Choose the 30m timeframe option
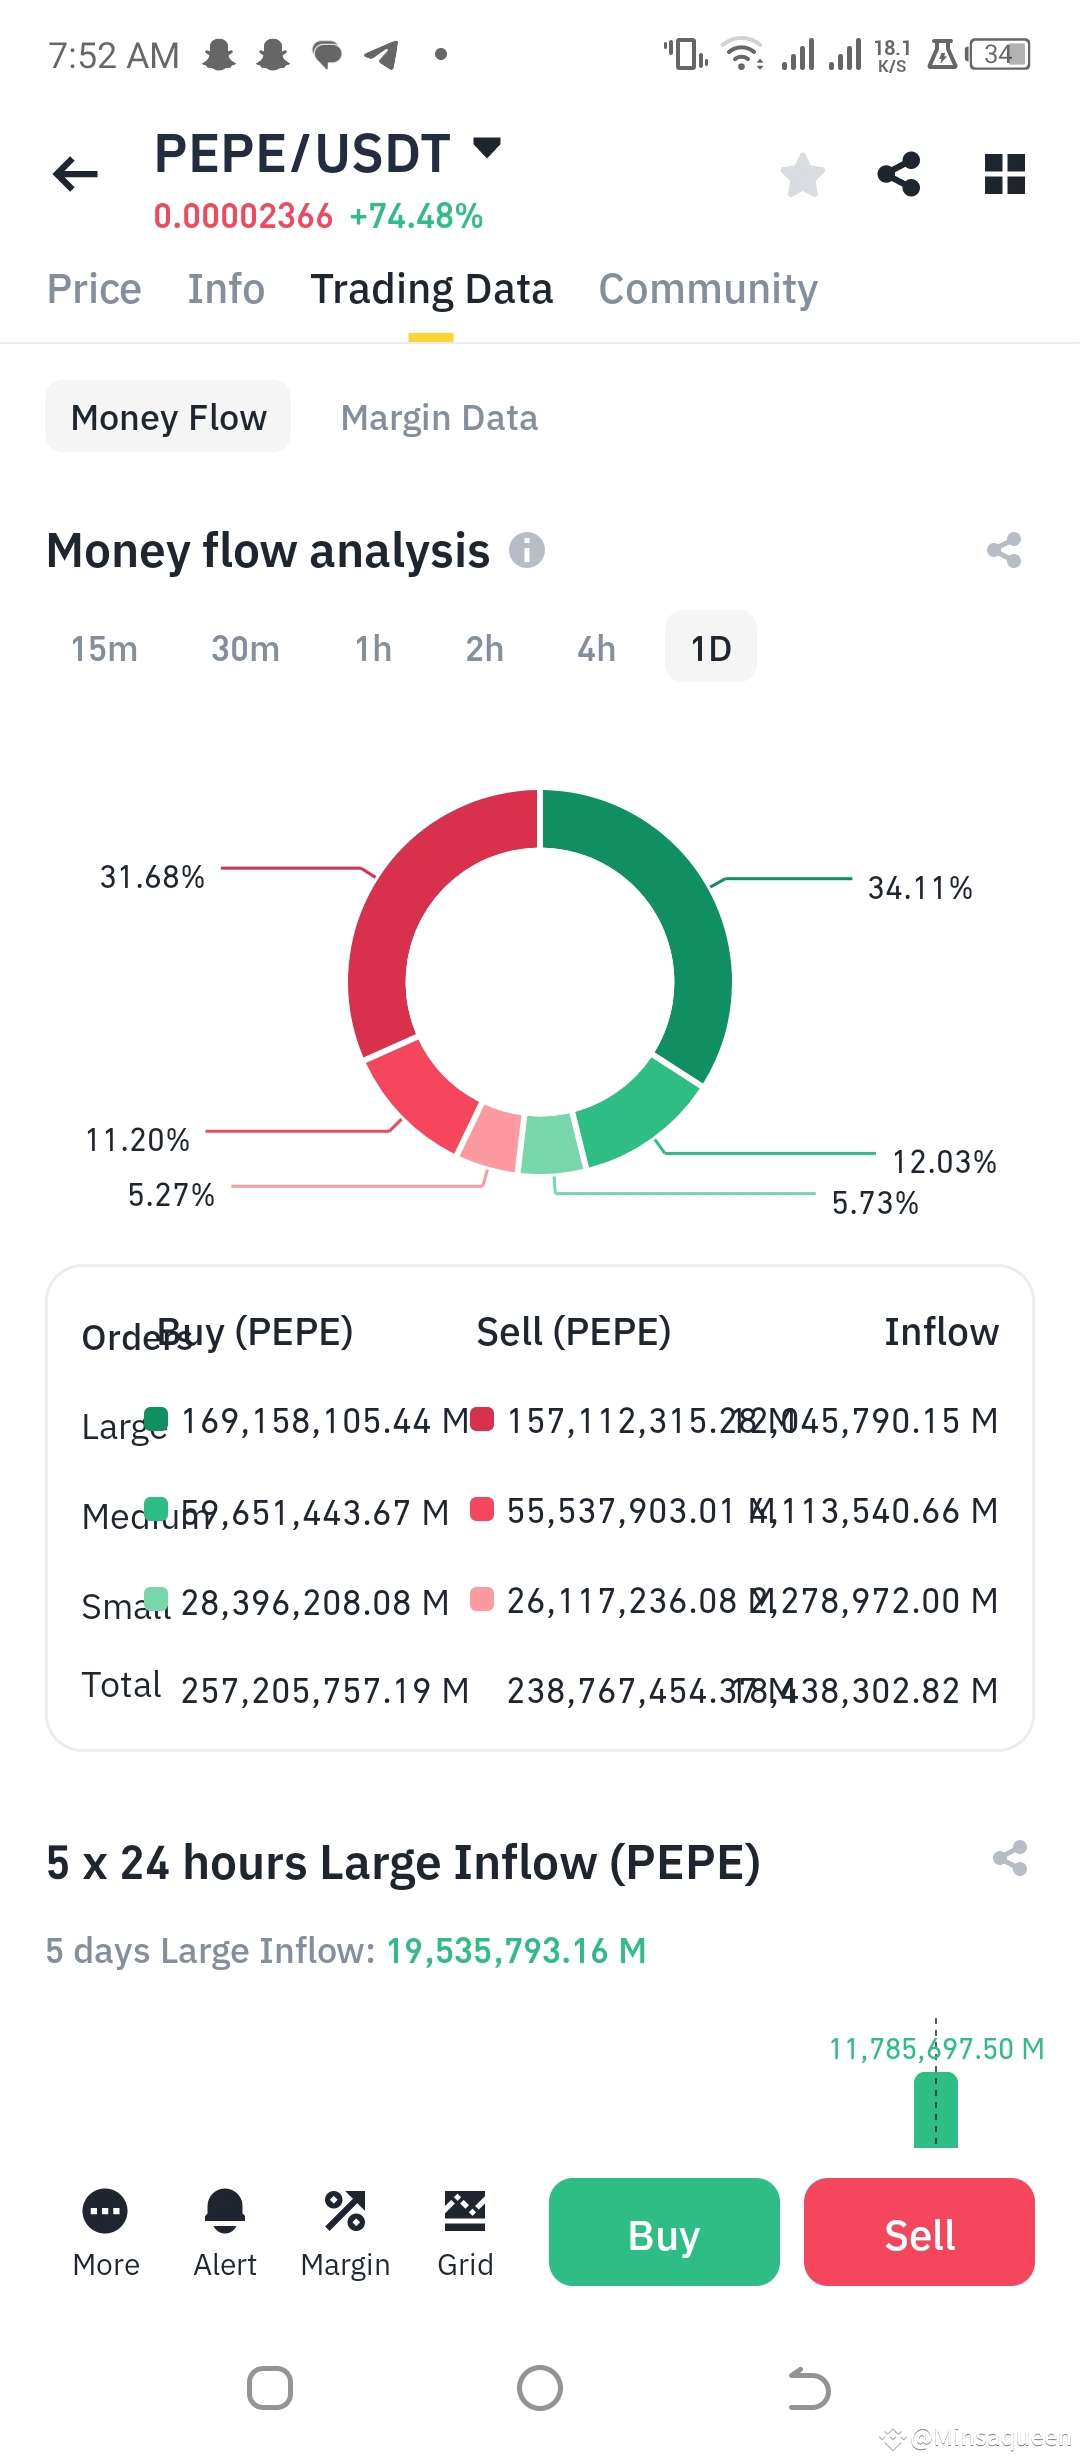This screenshot has width=1080, height=2460. pos(245,647)
